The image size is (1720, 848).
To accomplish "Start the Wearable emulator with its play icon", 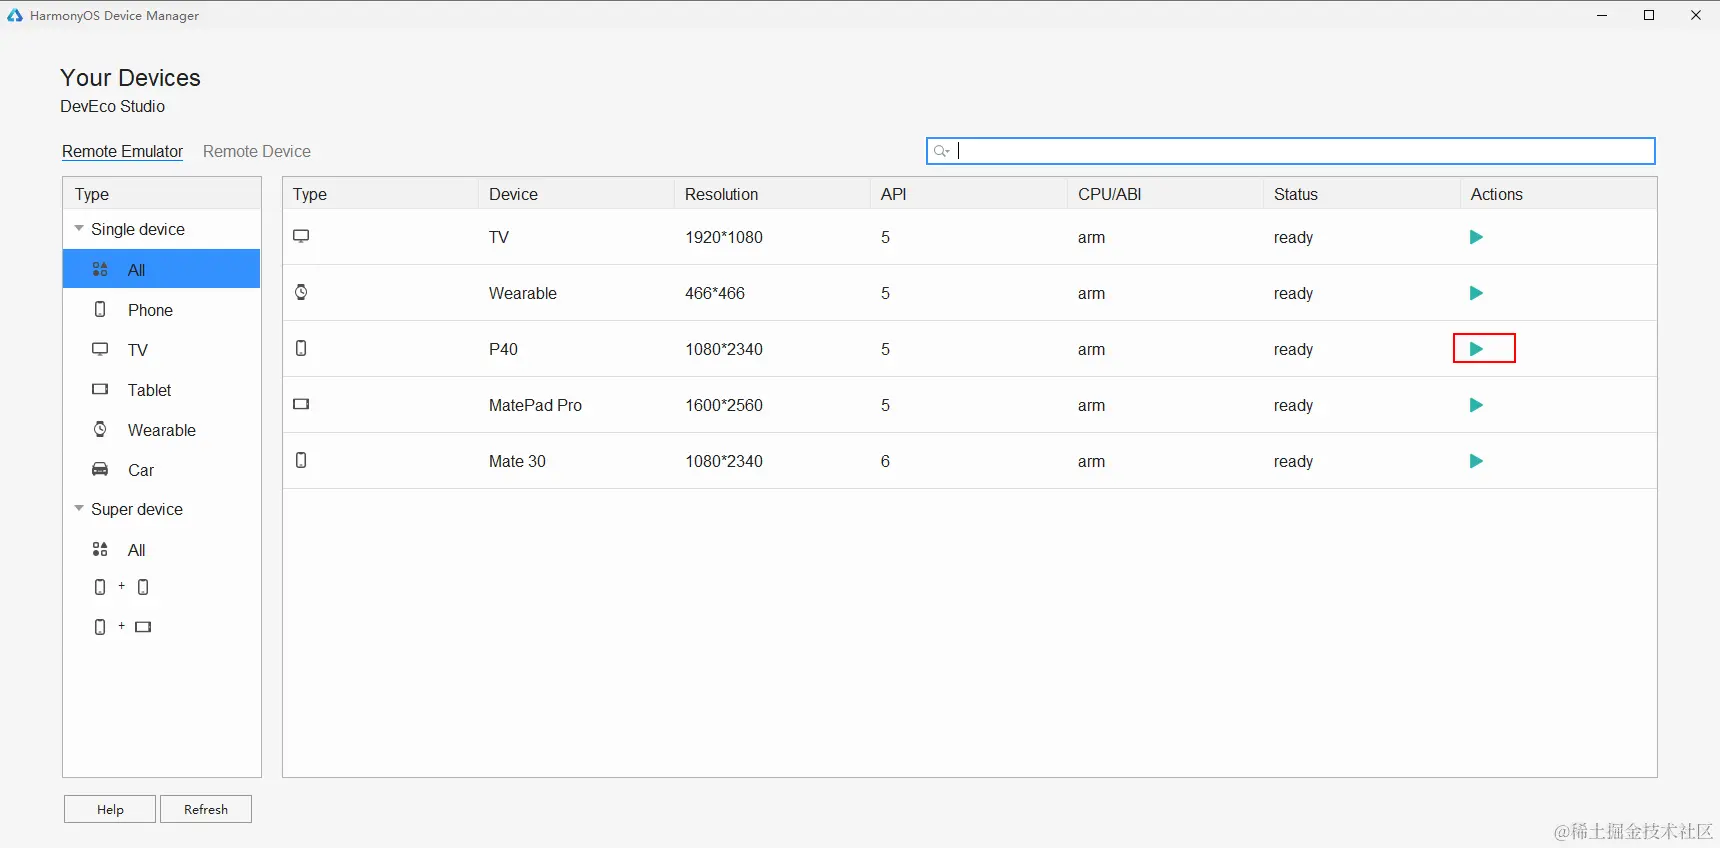I will 1476,293.
